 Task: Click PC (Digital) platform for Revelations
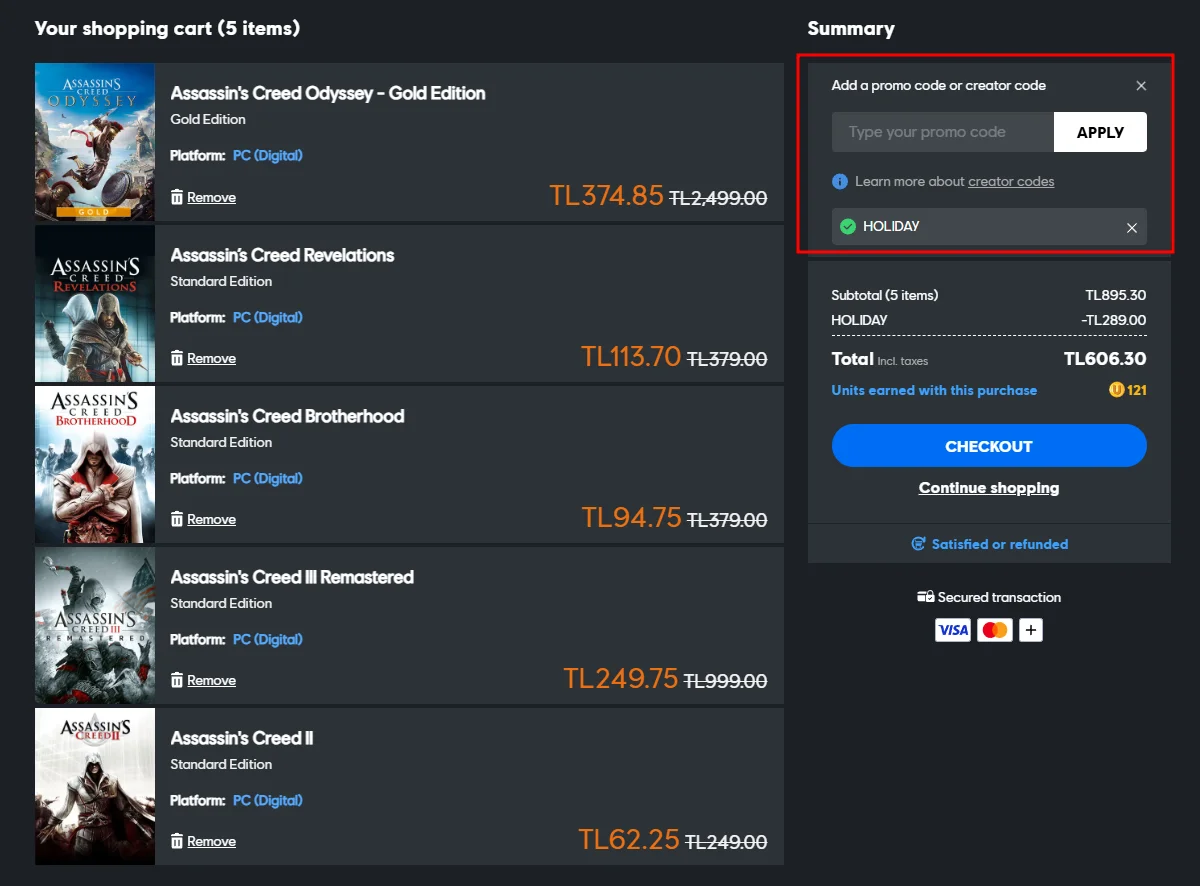268,317
